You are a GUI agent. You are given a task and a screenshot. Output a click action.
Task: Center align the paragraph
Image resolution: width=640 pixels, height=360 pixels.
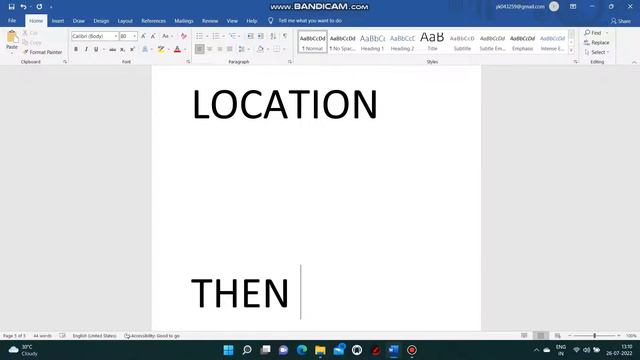tap(209, 49)
